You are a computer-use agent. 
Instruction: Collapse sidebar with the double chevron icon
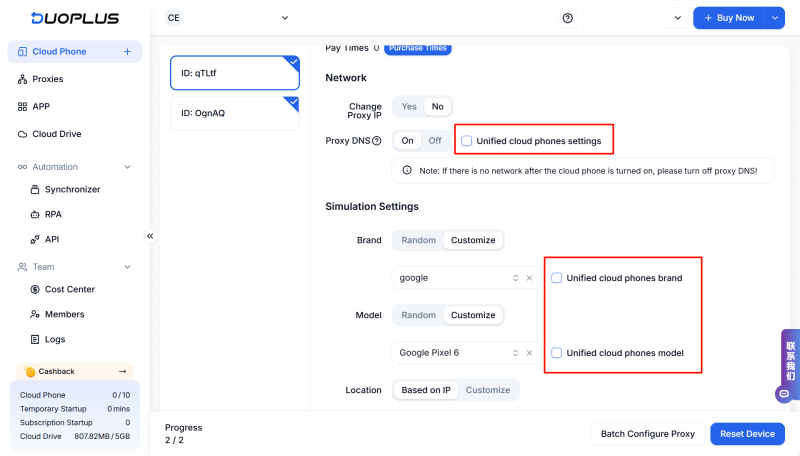click(x=150, y=236)
